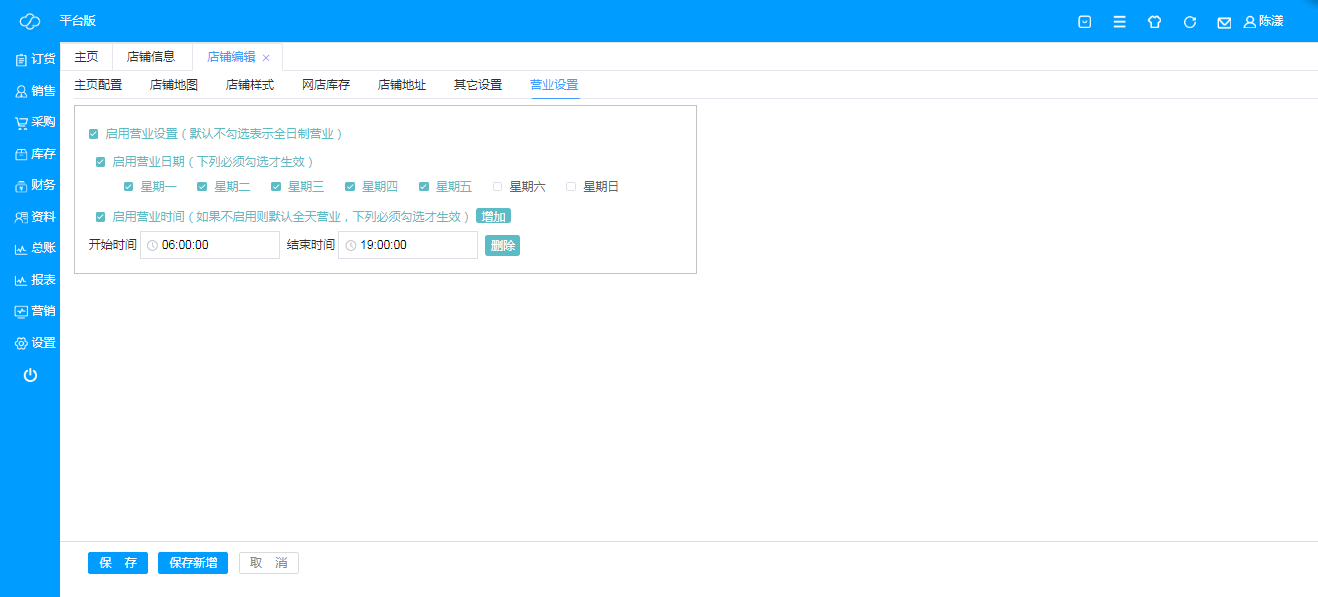
Task: Click the power logout icon in sidebar
Action: point(30,375)
